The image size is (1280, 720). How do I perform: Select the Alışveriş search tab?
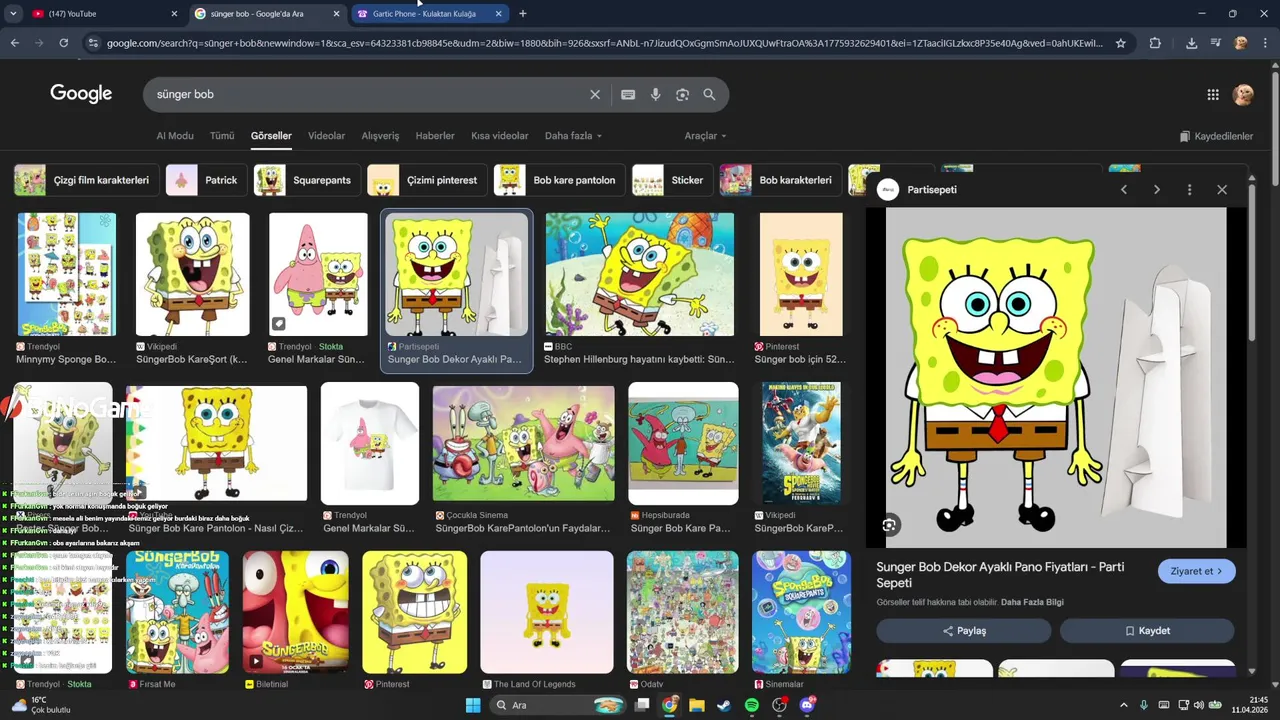(380, 136)
